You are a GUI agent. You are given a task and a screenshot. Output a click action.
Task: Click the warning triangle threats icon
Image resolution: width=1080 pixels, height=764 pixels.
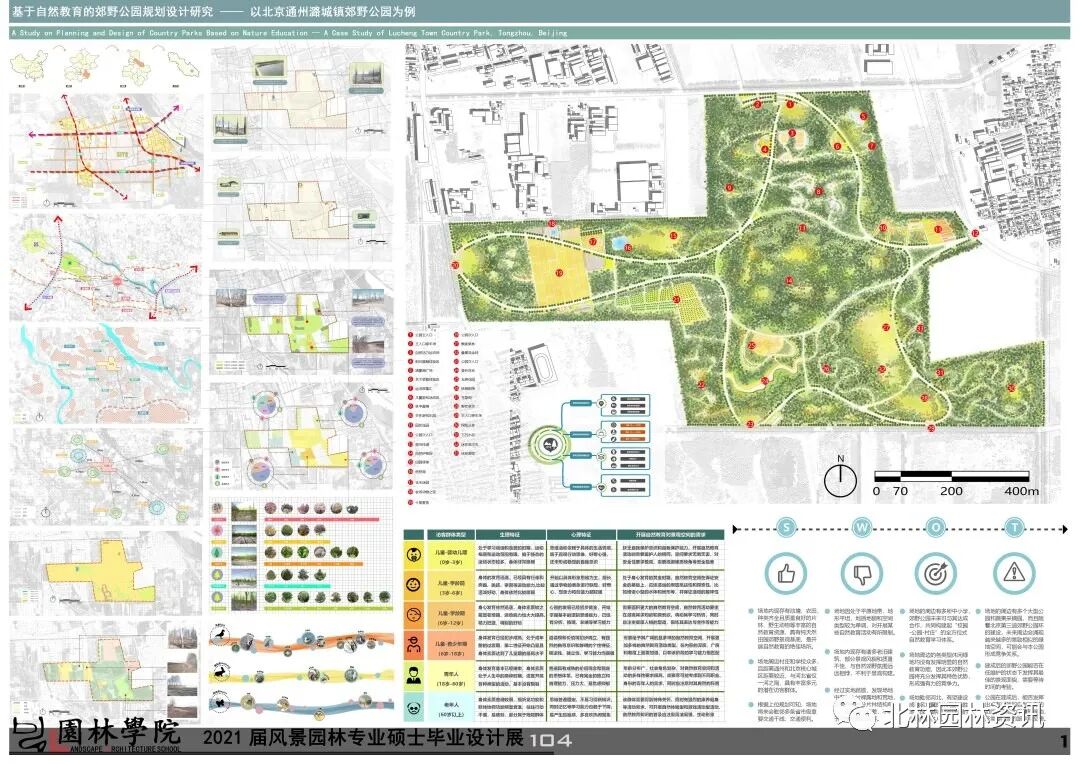click(1014, 573)
